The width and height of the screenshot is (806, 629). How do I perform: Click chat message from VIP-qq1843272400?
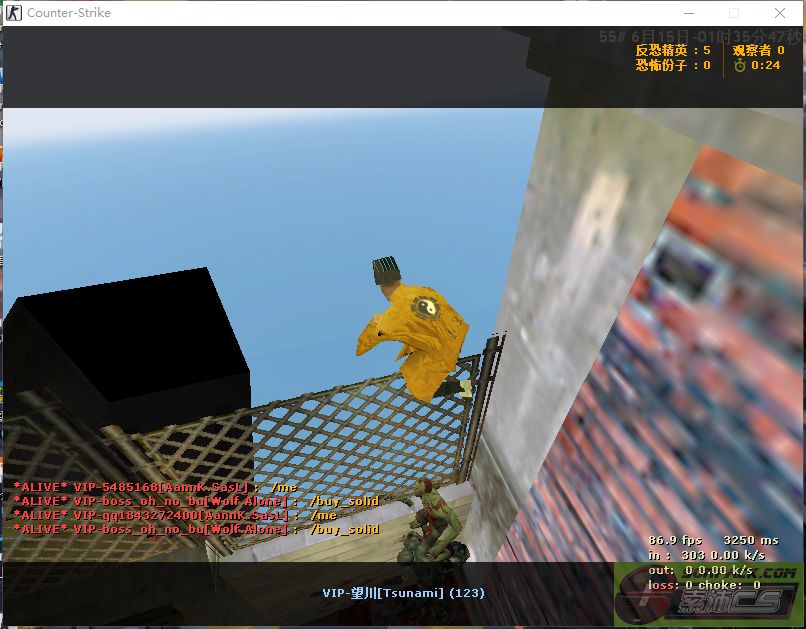tap(175, 515)
